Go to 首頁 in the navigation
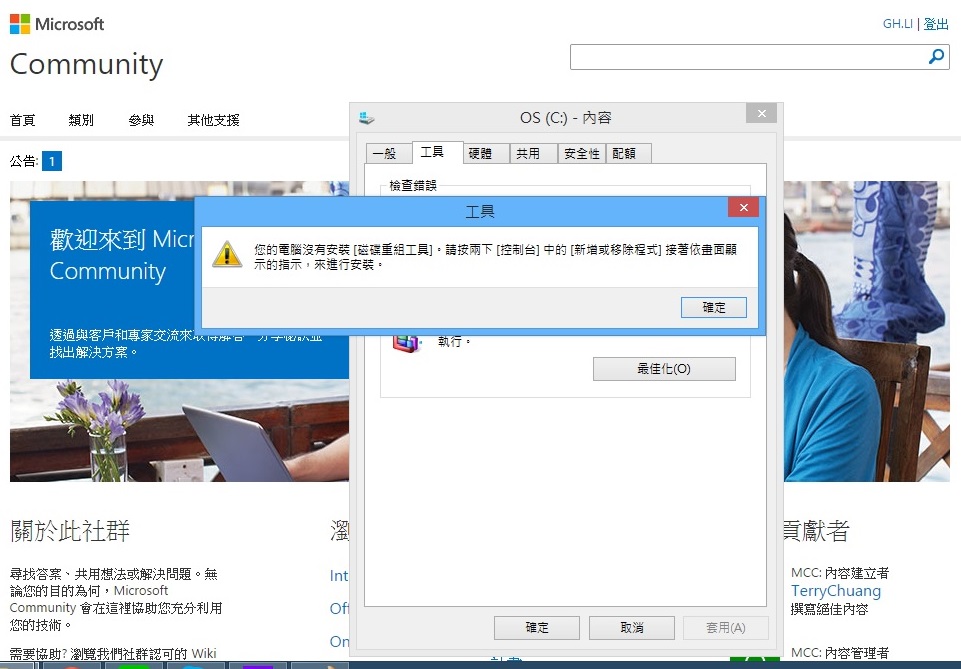 point(23,120)
